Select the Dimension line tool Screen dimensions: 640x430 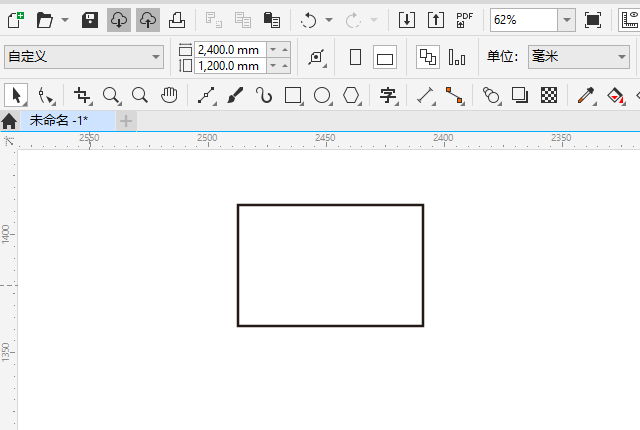[425, 96]
